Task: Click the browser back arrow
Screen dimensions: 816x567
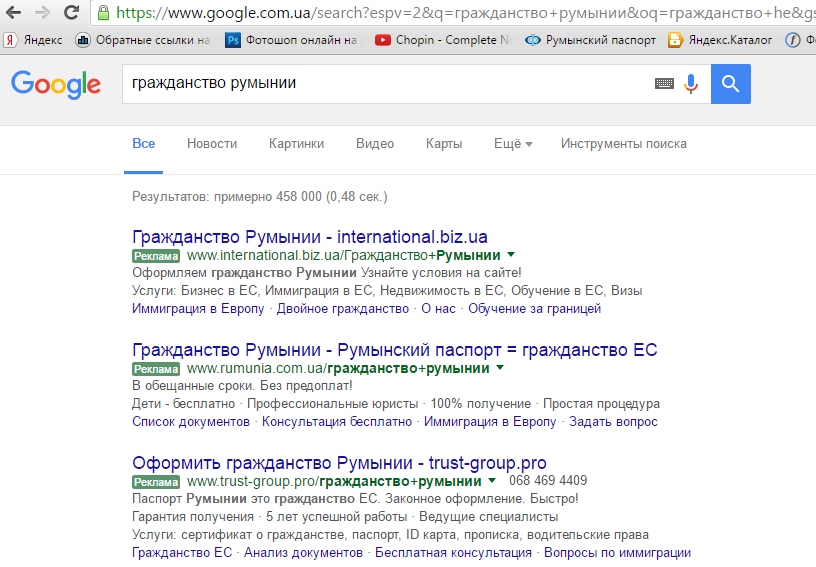Action: tap(14, 13)
